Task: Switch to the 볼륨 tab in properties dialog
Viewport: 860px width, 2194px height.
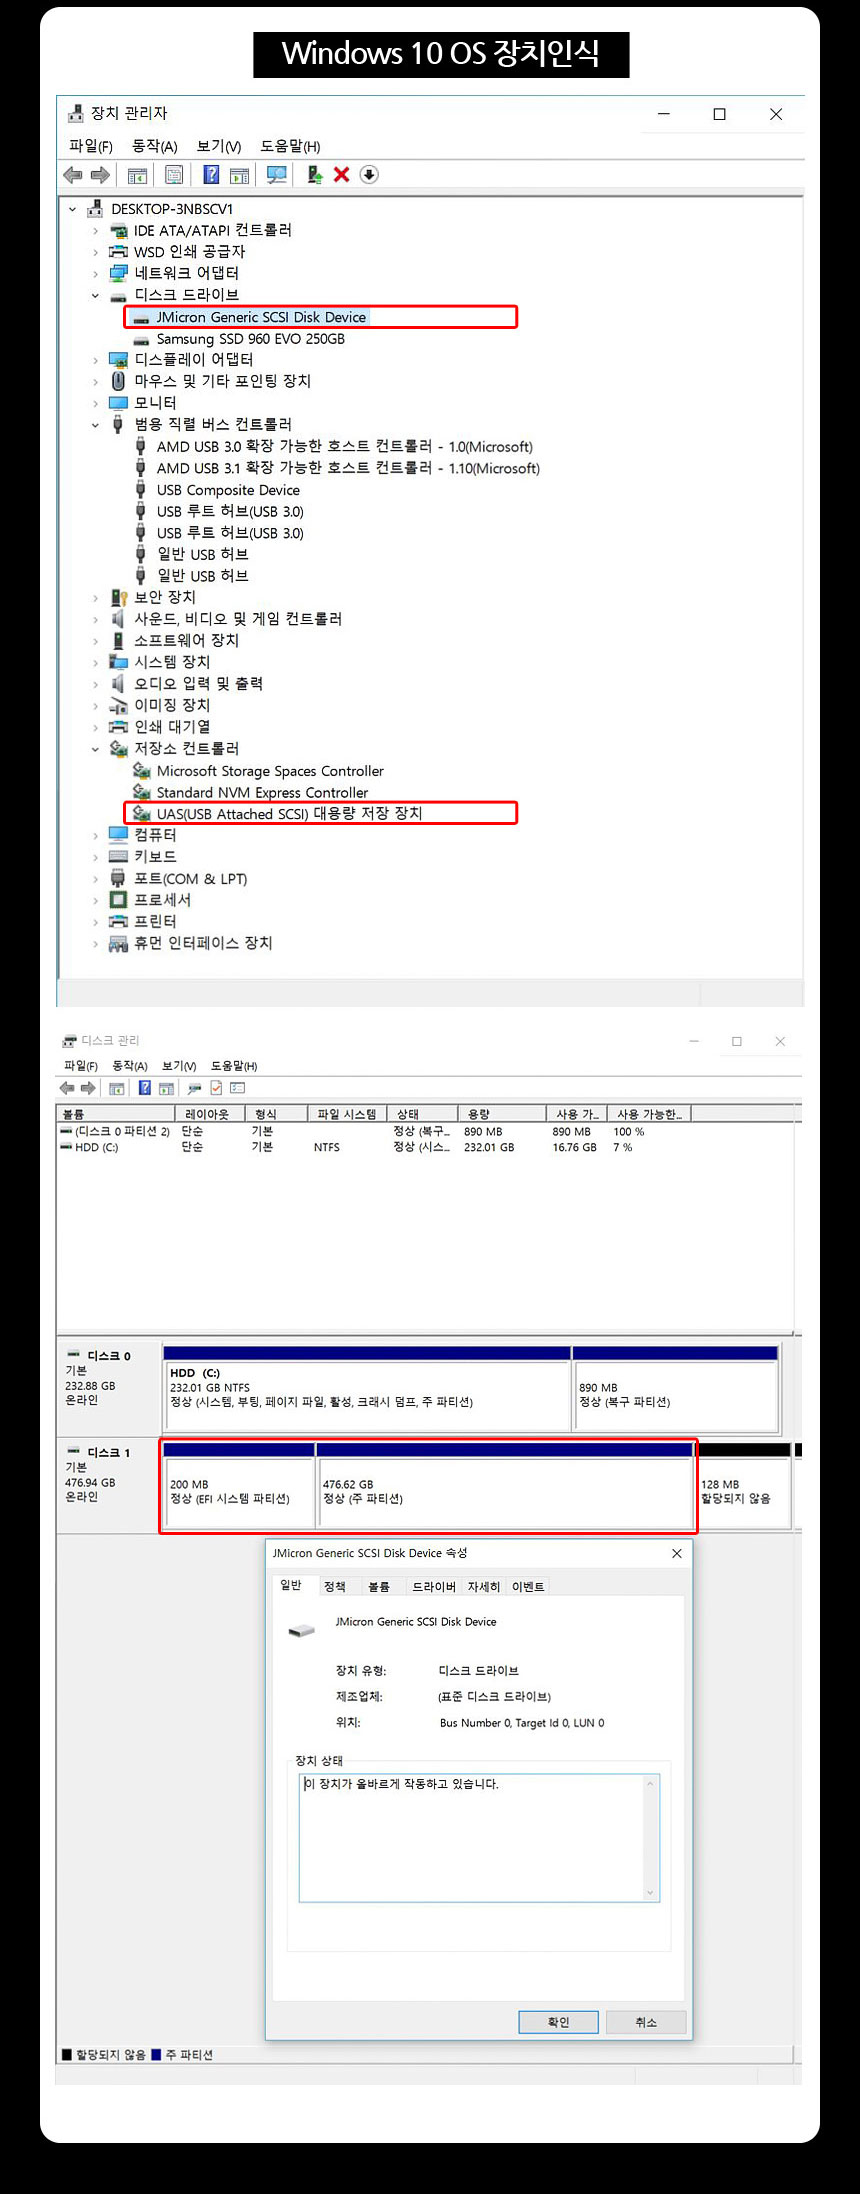Action: pyautogui.click(x=379, y=1587)
